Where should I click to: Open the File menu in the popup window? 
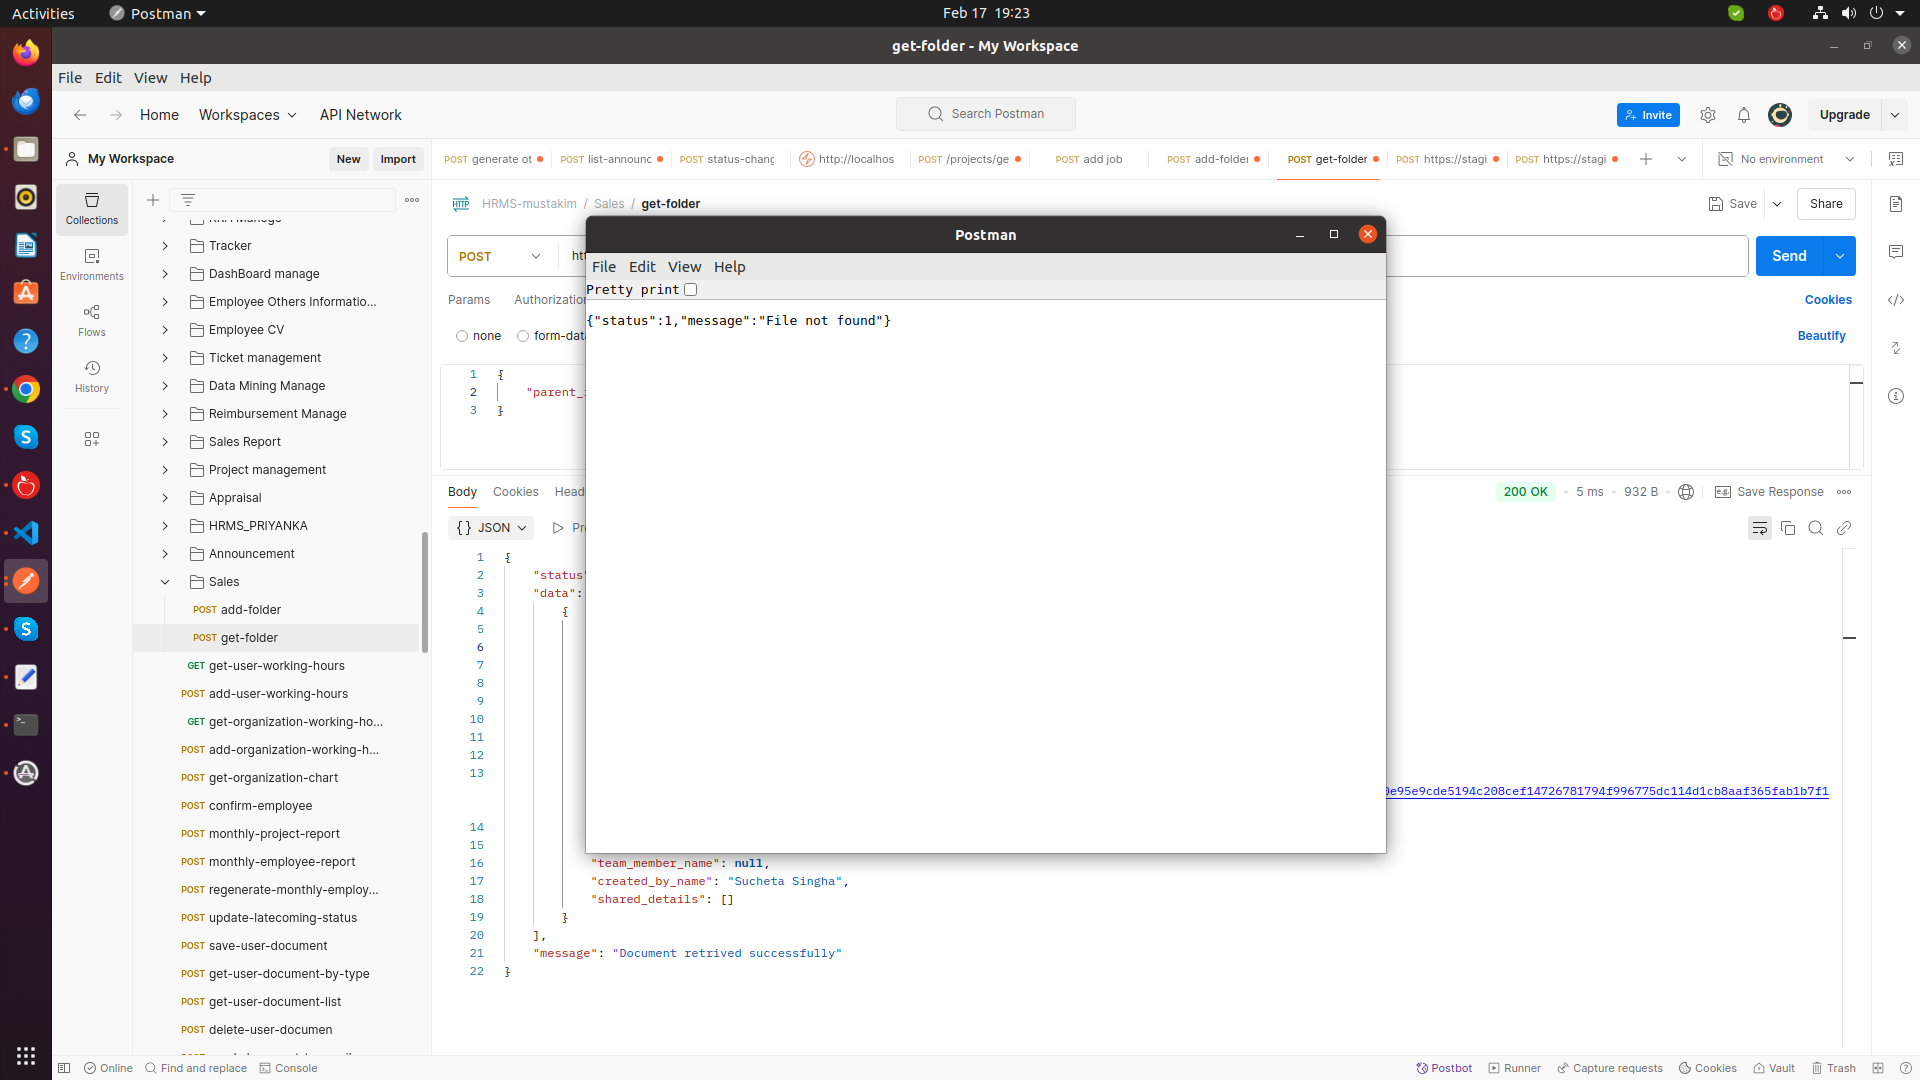[604, 267]
